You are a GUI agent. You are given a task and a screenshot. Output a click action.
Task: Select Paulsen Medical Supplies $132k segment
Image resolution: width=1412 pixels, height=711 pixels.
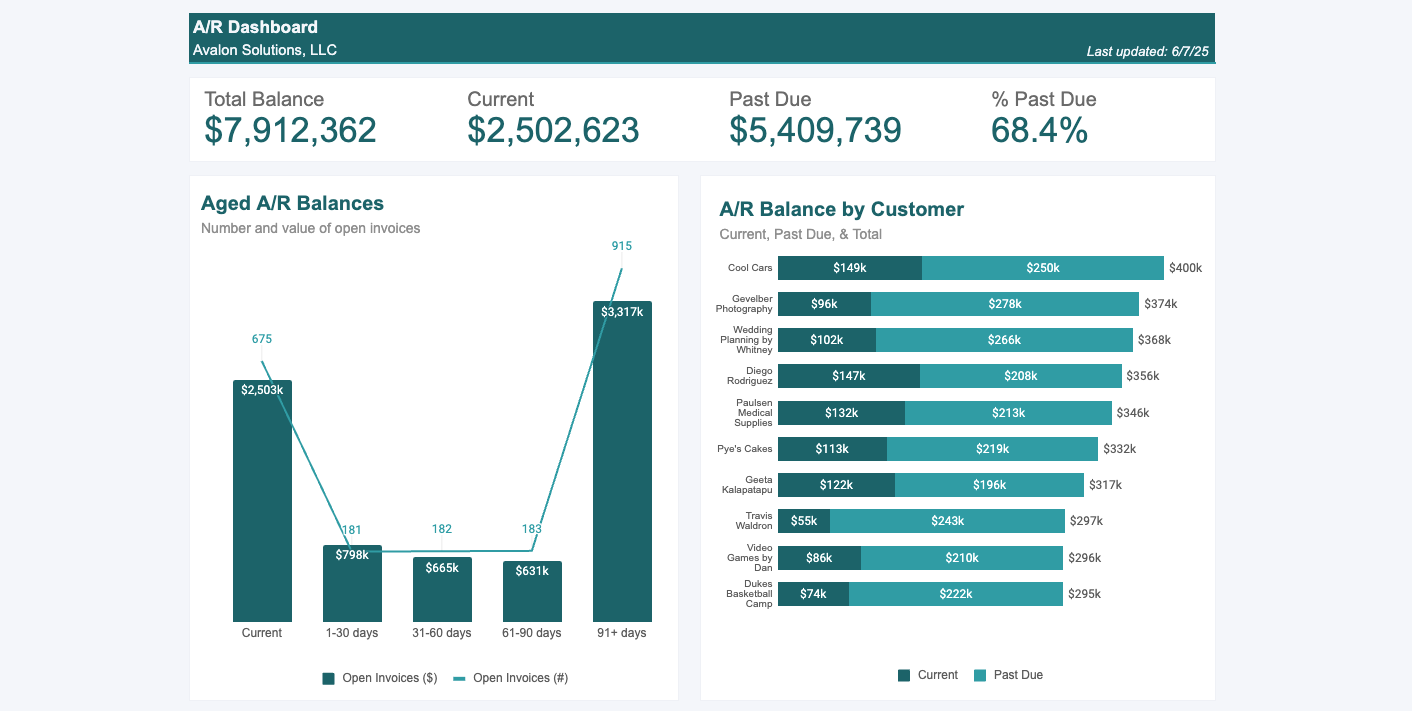(x=841, y=413)
